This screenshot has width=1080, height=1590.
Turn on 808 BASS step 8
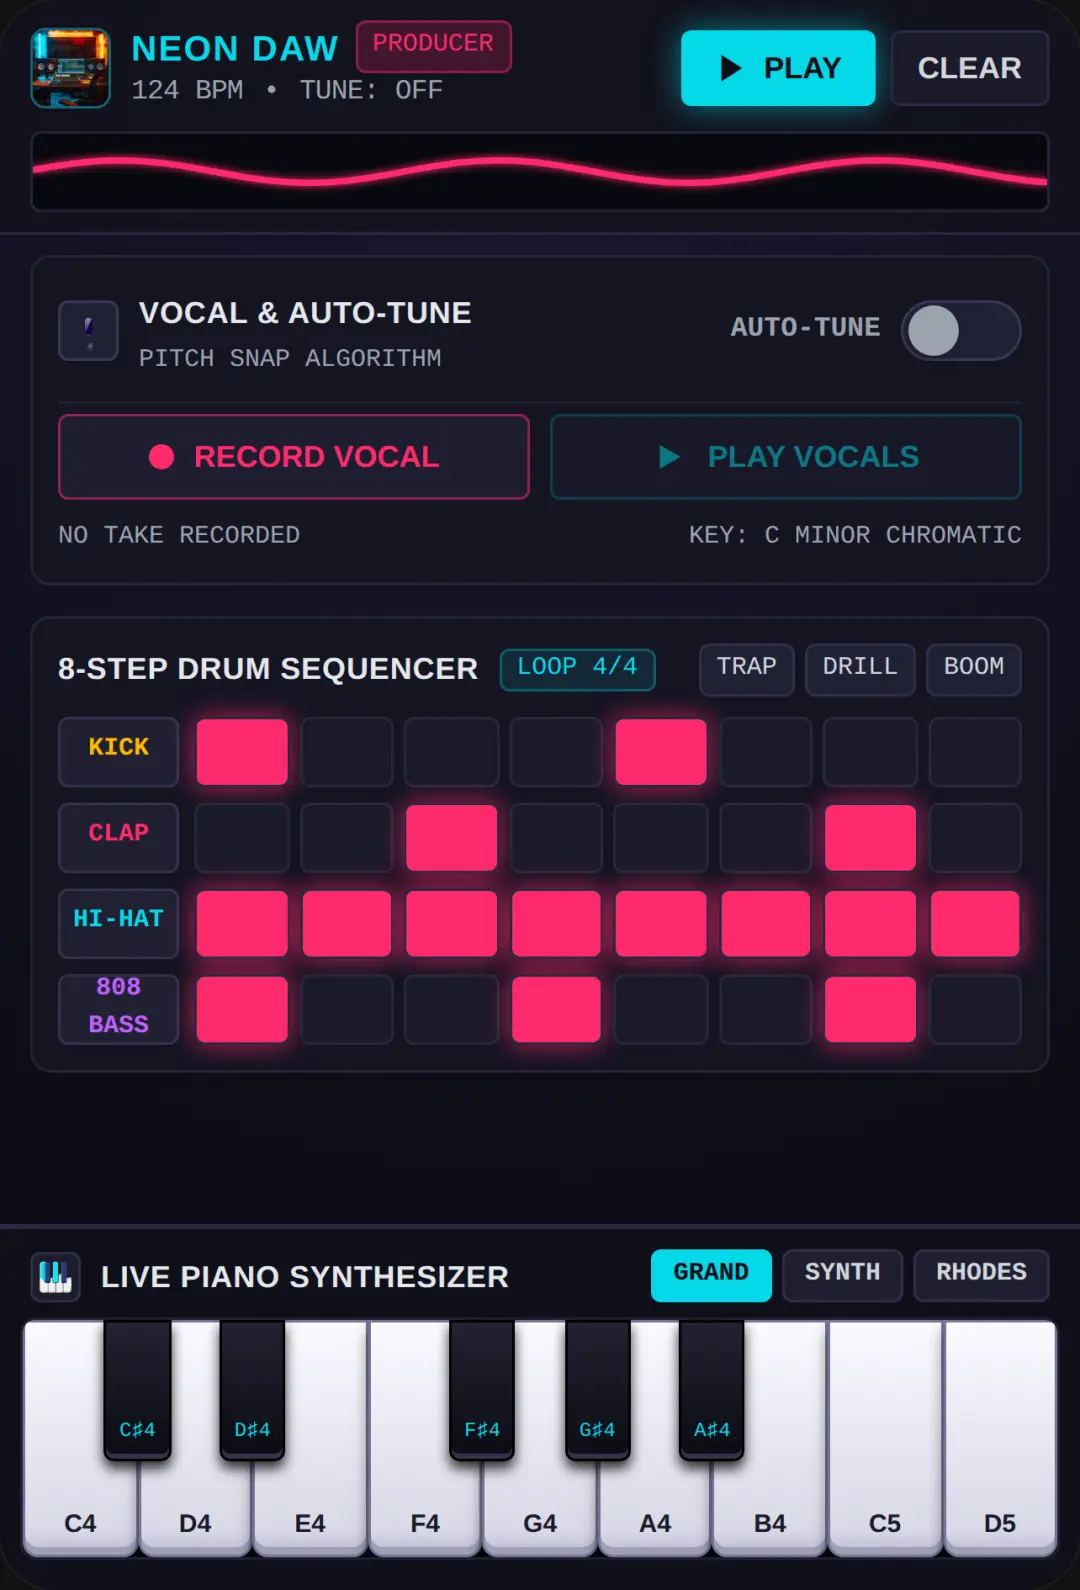[x=975, y=1010]
